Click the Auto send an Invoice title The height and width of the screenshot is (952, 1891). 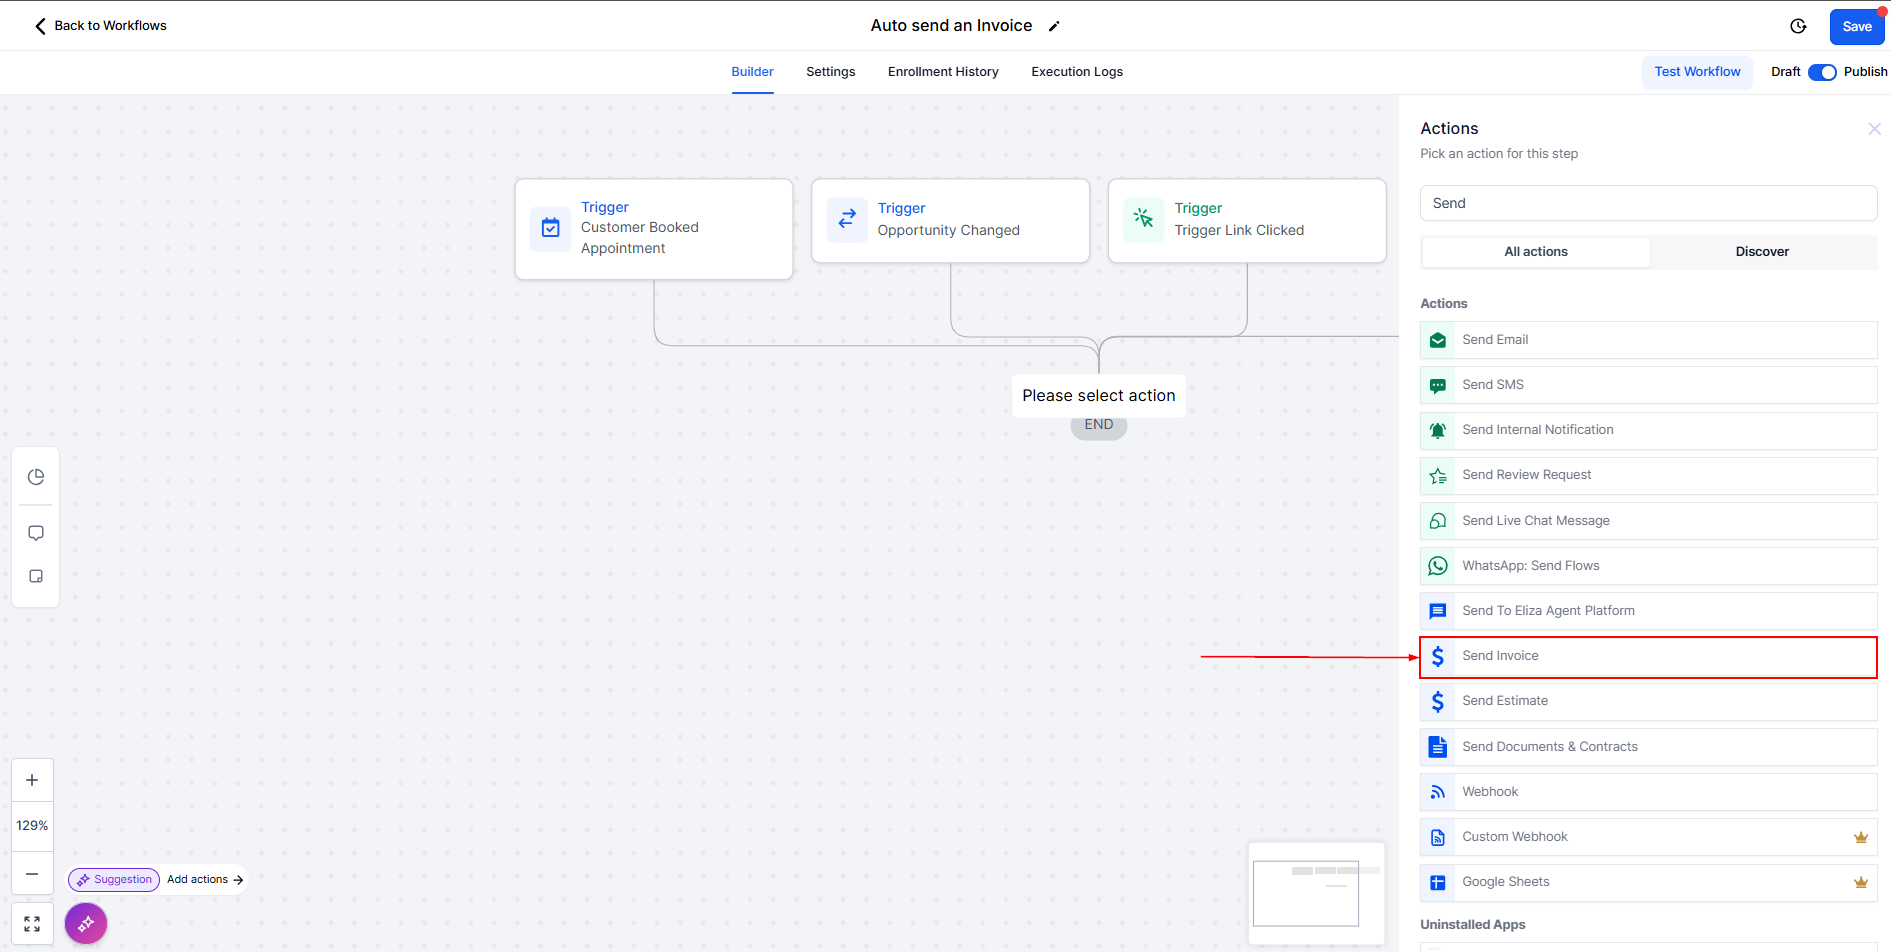coord(951,26)
